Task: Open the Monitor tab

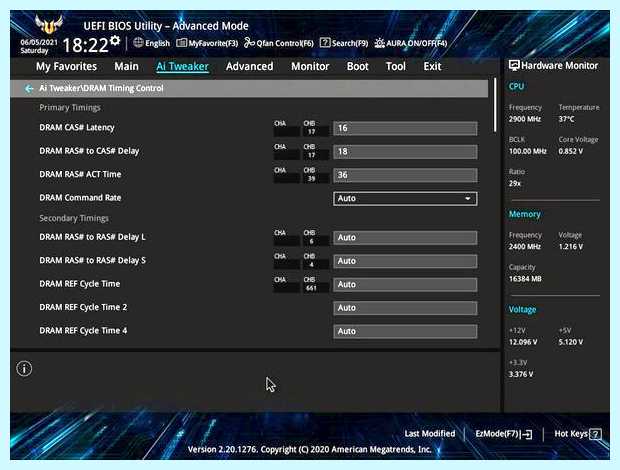Action: pyautogui.click(x=310, y=66)
